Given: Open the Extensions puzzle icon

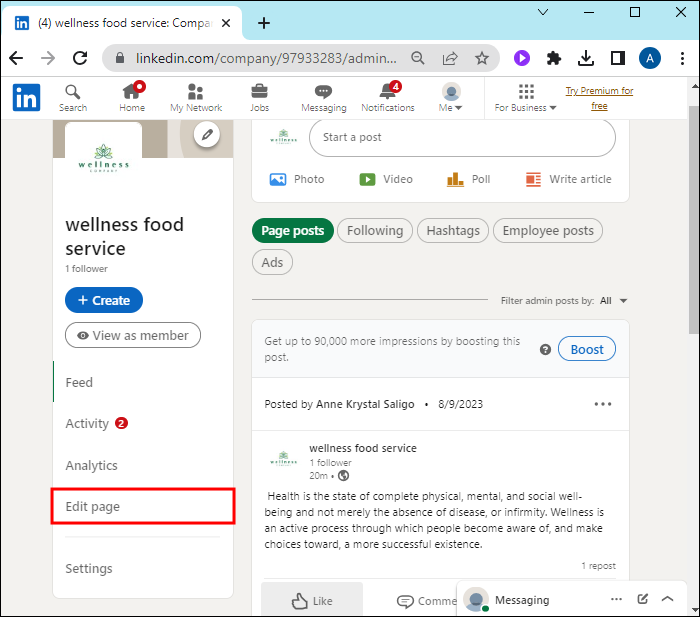Looking at the screenshot, I should [x=554, y=58].
